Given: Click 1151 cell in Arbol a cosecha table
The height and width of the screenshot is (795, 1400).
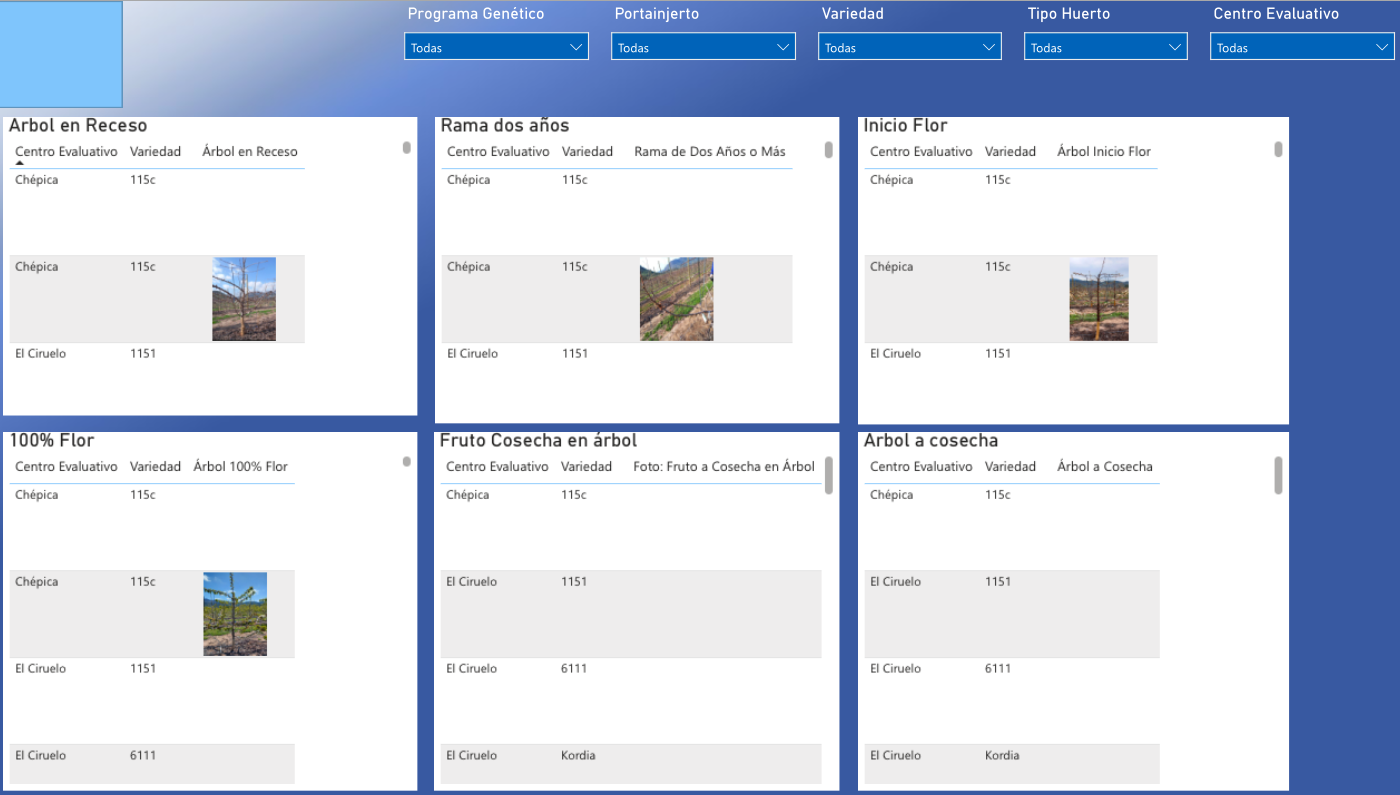Looking at the screenshot, I should click(998, 582).
